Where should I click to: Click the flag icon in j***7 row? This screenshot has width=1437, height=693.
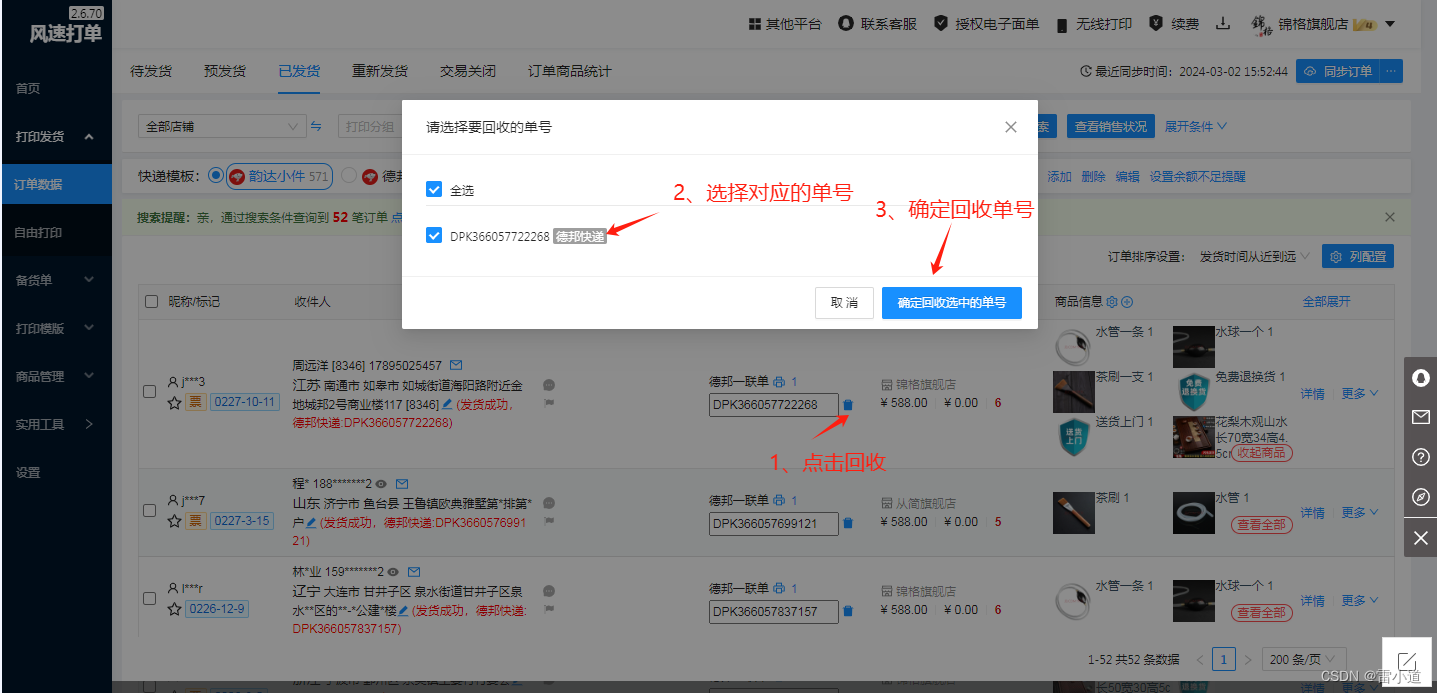(x=549, y=521)
